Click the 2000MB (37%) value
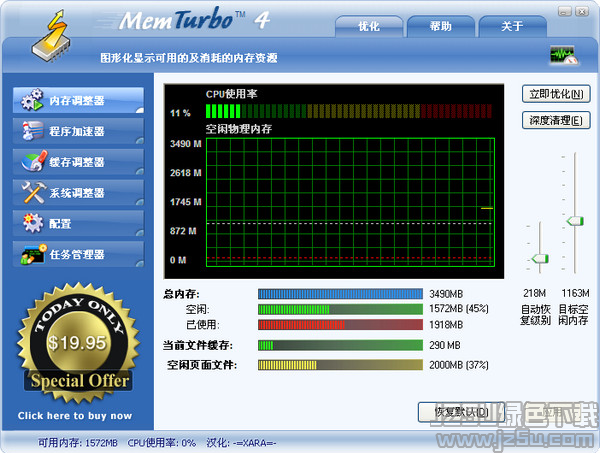This screenshot has height=453, width=600. [x=459, y=365]
